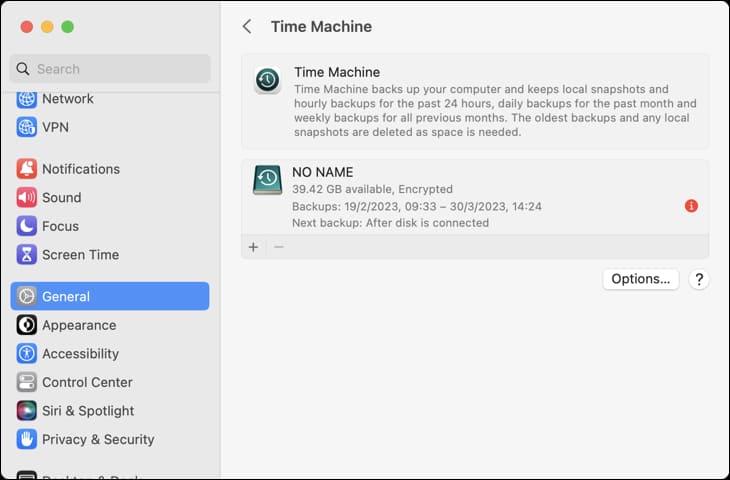This screenshot has height=480, width=730.
Task: Go back using the chevron arrow
Action: click(247, 27)
